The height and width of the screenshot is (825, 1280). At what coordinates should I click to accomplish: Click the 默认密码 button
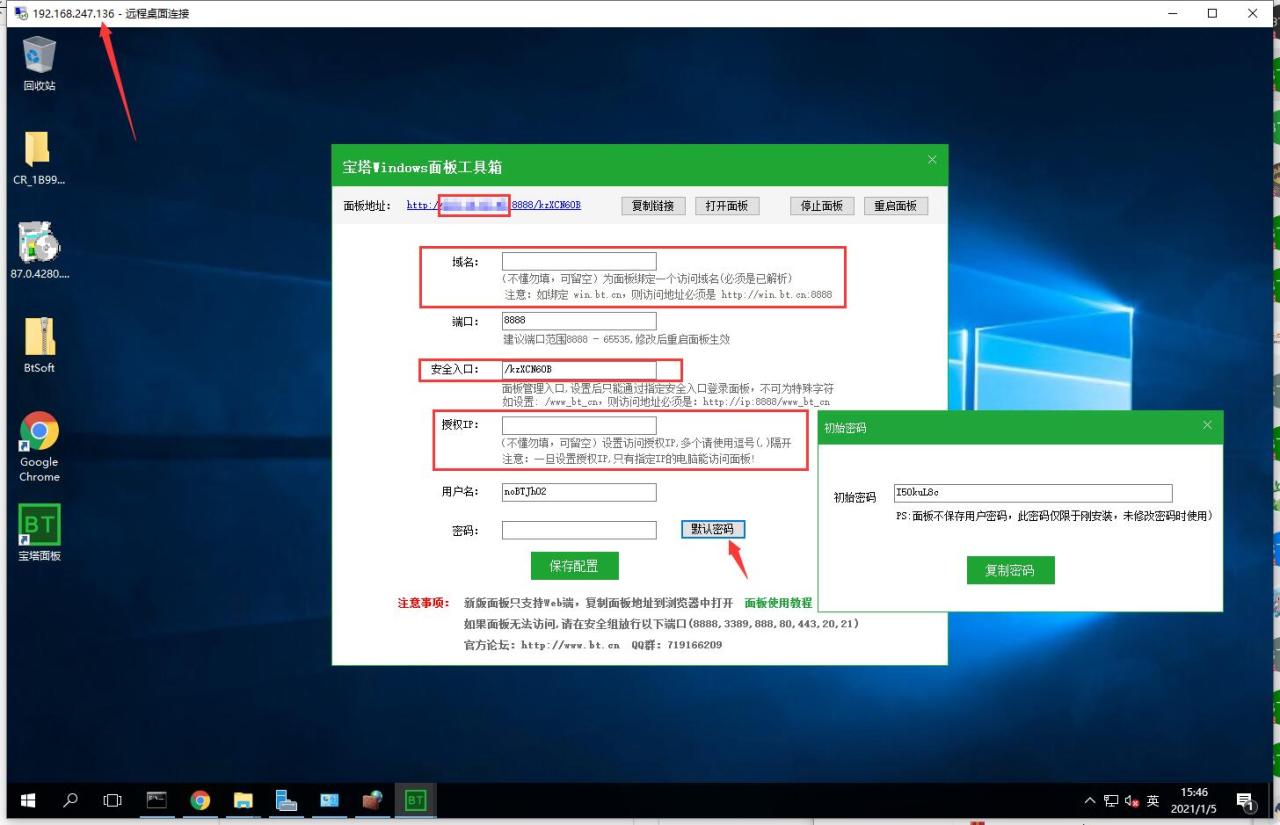(713, 529)
